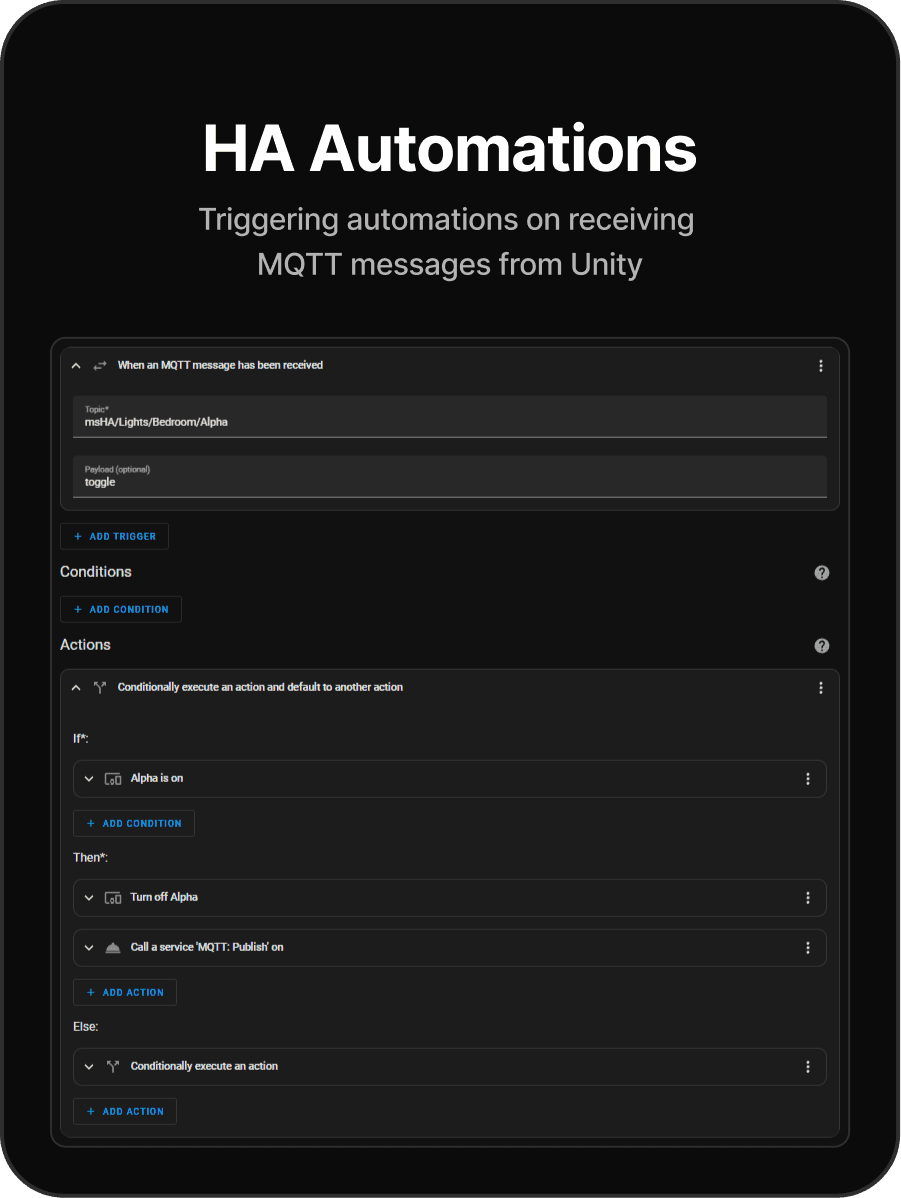Open the Alpha is on overflow menu
Screen dimensions: 901x1198
tap(808, 779)
